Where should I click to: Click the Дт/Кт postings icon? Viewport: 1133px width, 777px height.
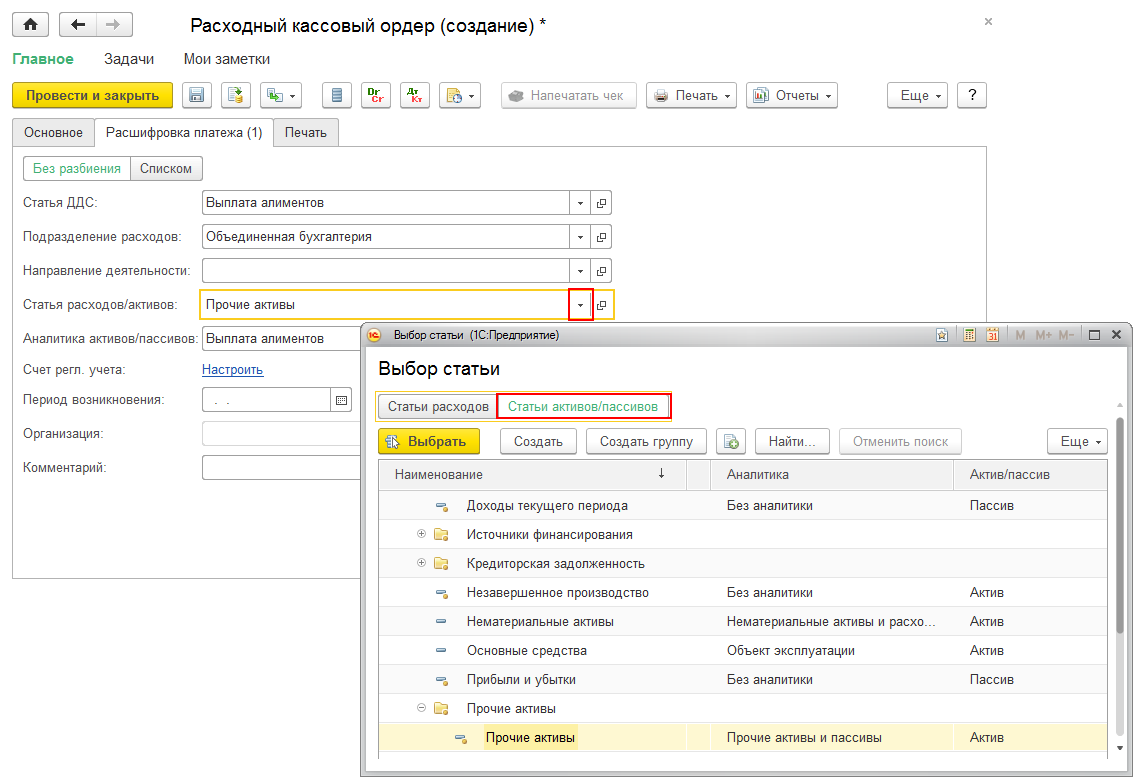[414, 96]
